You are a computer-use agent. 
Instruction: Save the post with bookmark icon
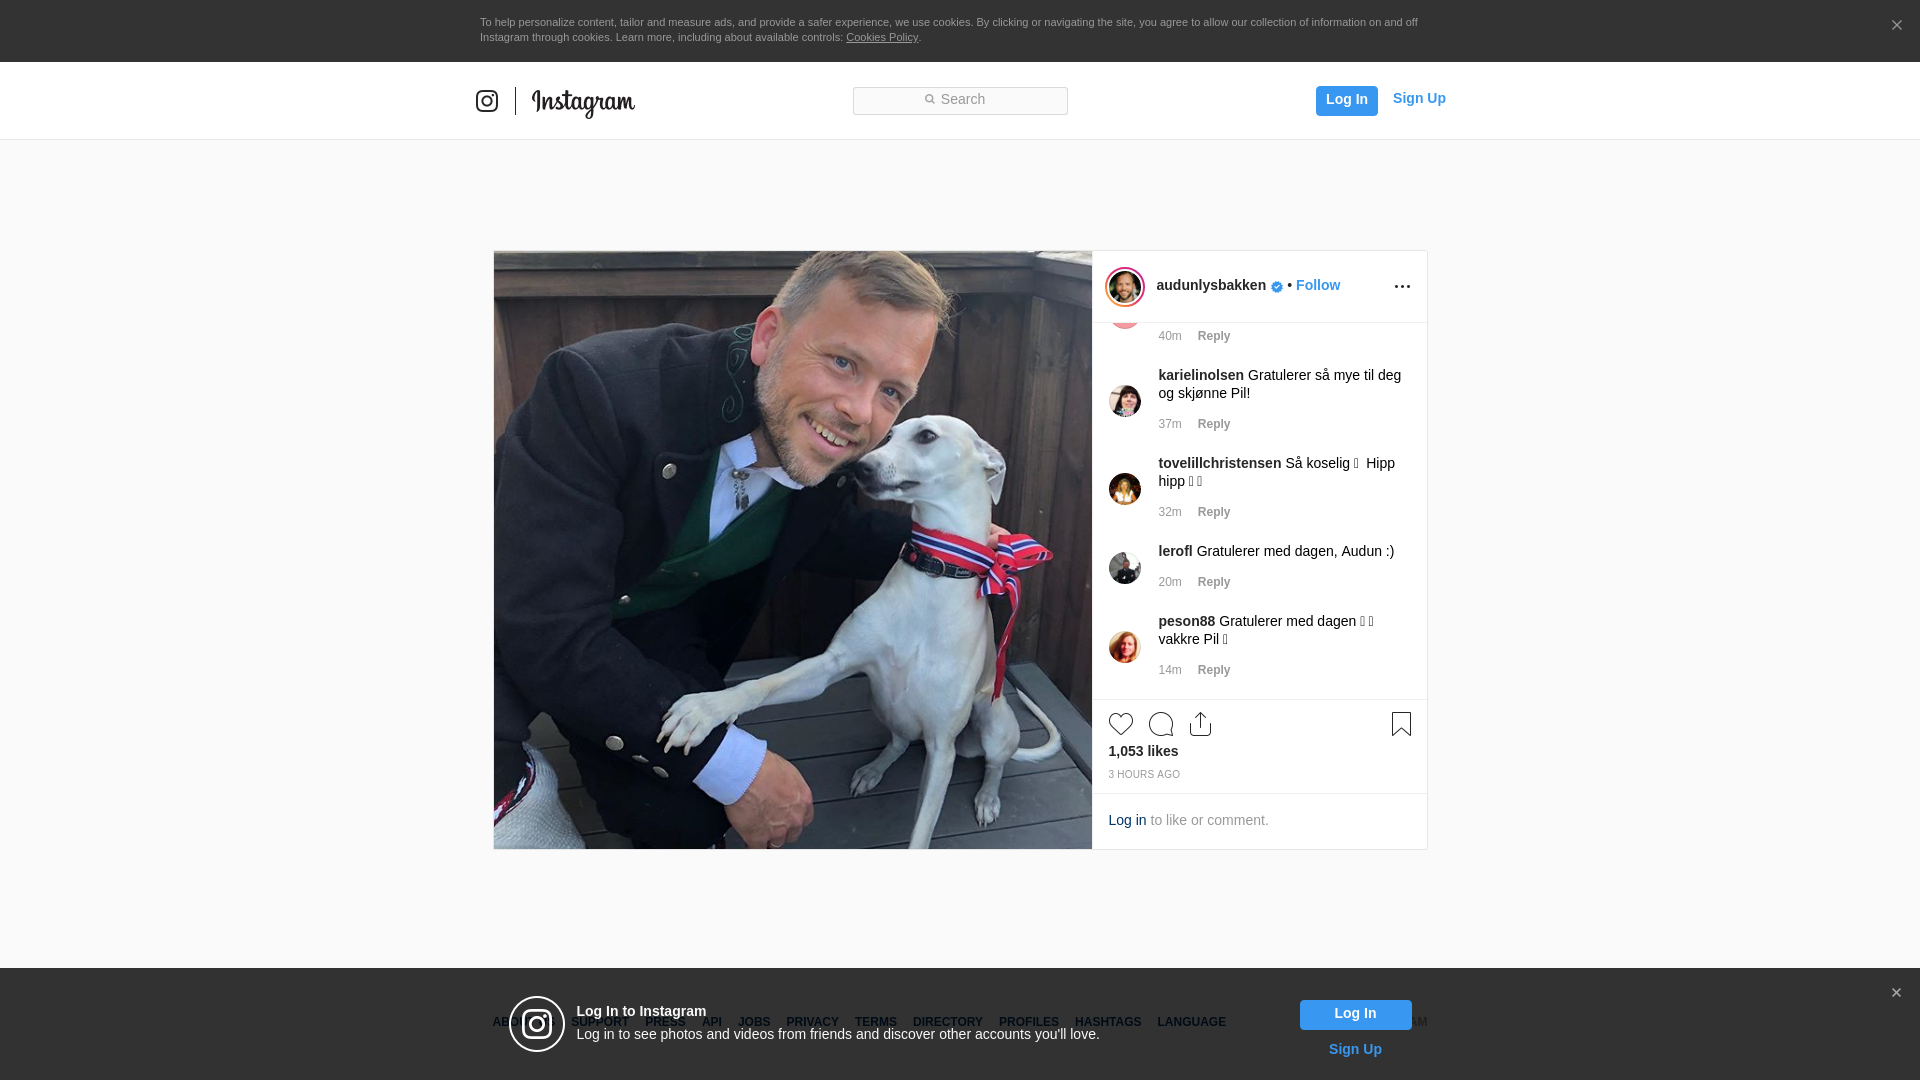tap(1401, 724)
